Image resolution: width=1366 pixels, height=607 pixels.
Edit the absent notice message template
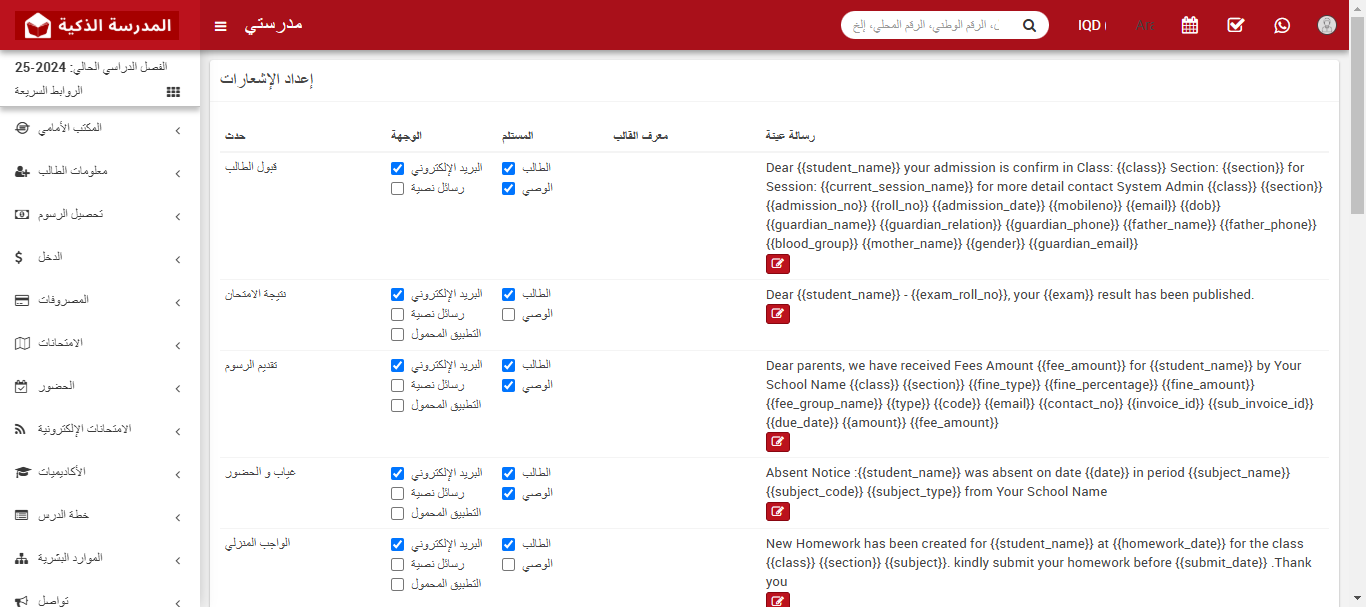point(778,511)
